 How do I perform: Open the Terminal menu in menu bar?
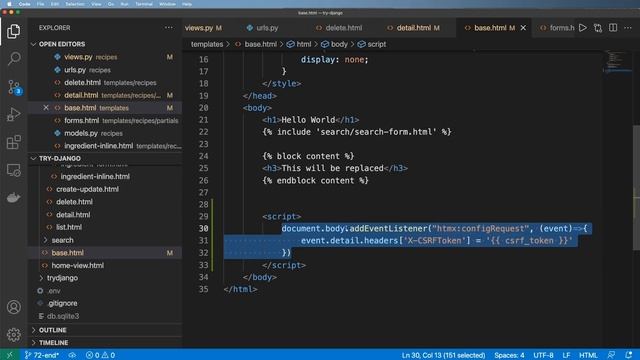[144, 4]
